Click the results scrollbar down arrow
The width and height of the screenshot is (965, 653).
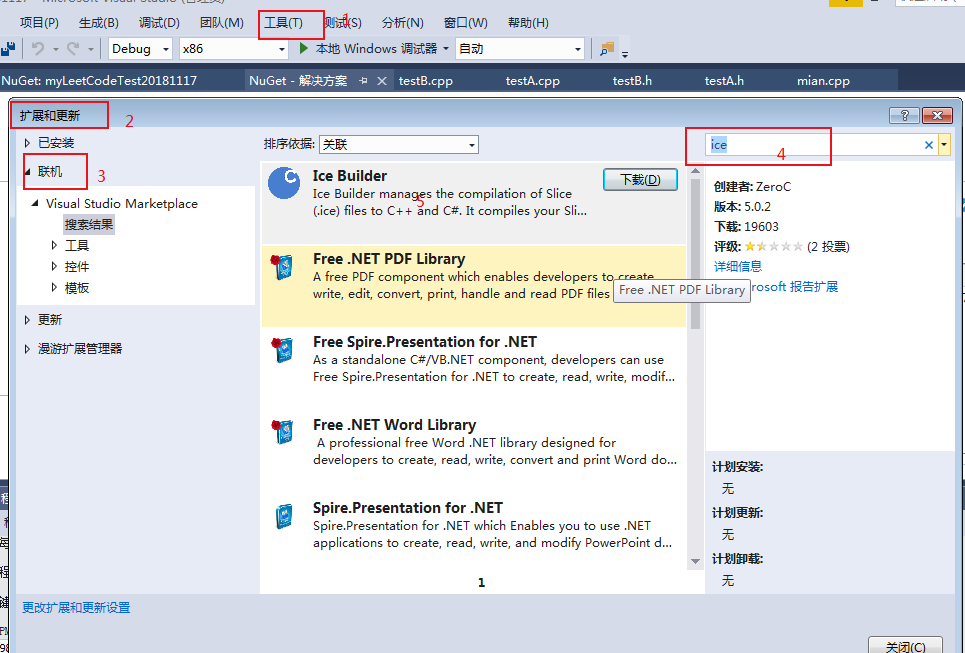[695, 561]
